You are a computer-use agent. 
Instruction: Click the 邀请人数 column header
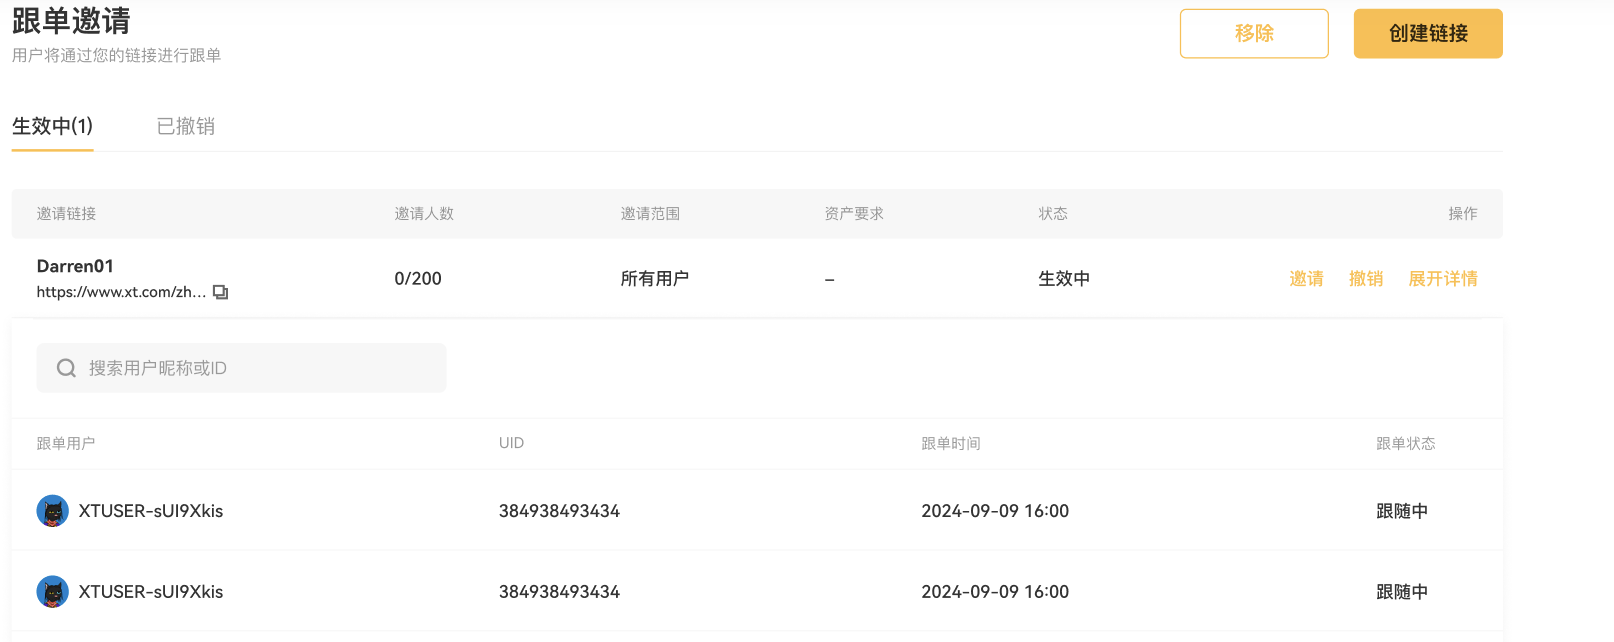pos(424,214)
